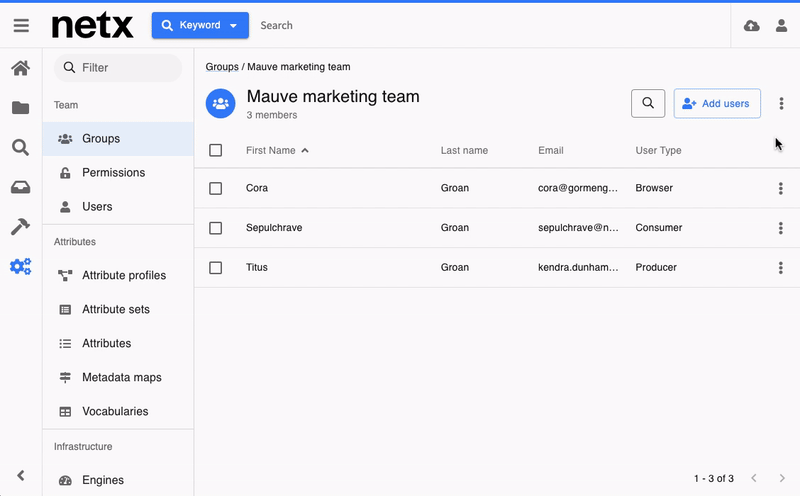
Task: Open the row actions menu for Titus
Action: point(781,268)
